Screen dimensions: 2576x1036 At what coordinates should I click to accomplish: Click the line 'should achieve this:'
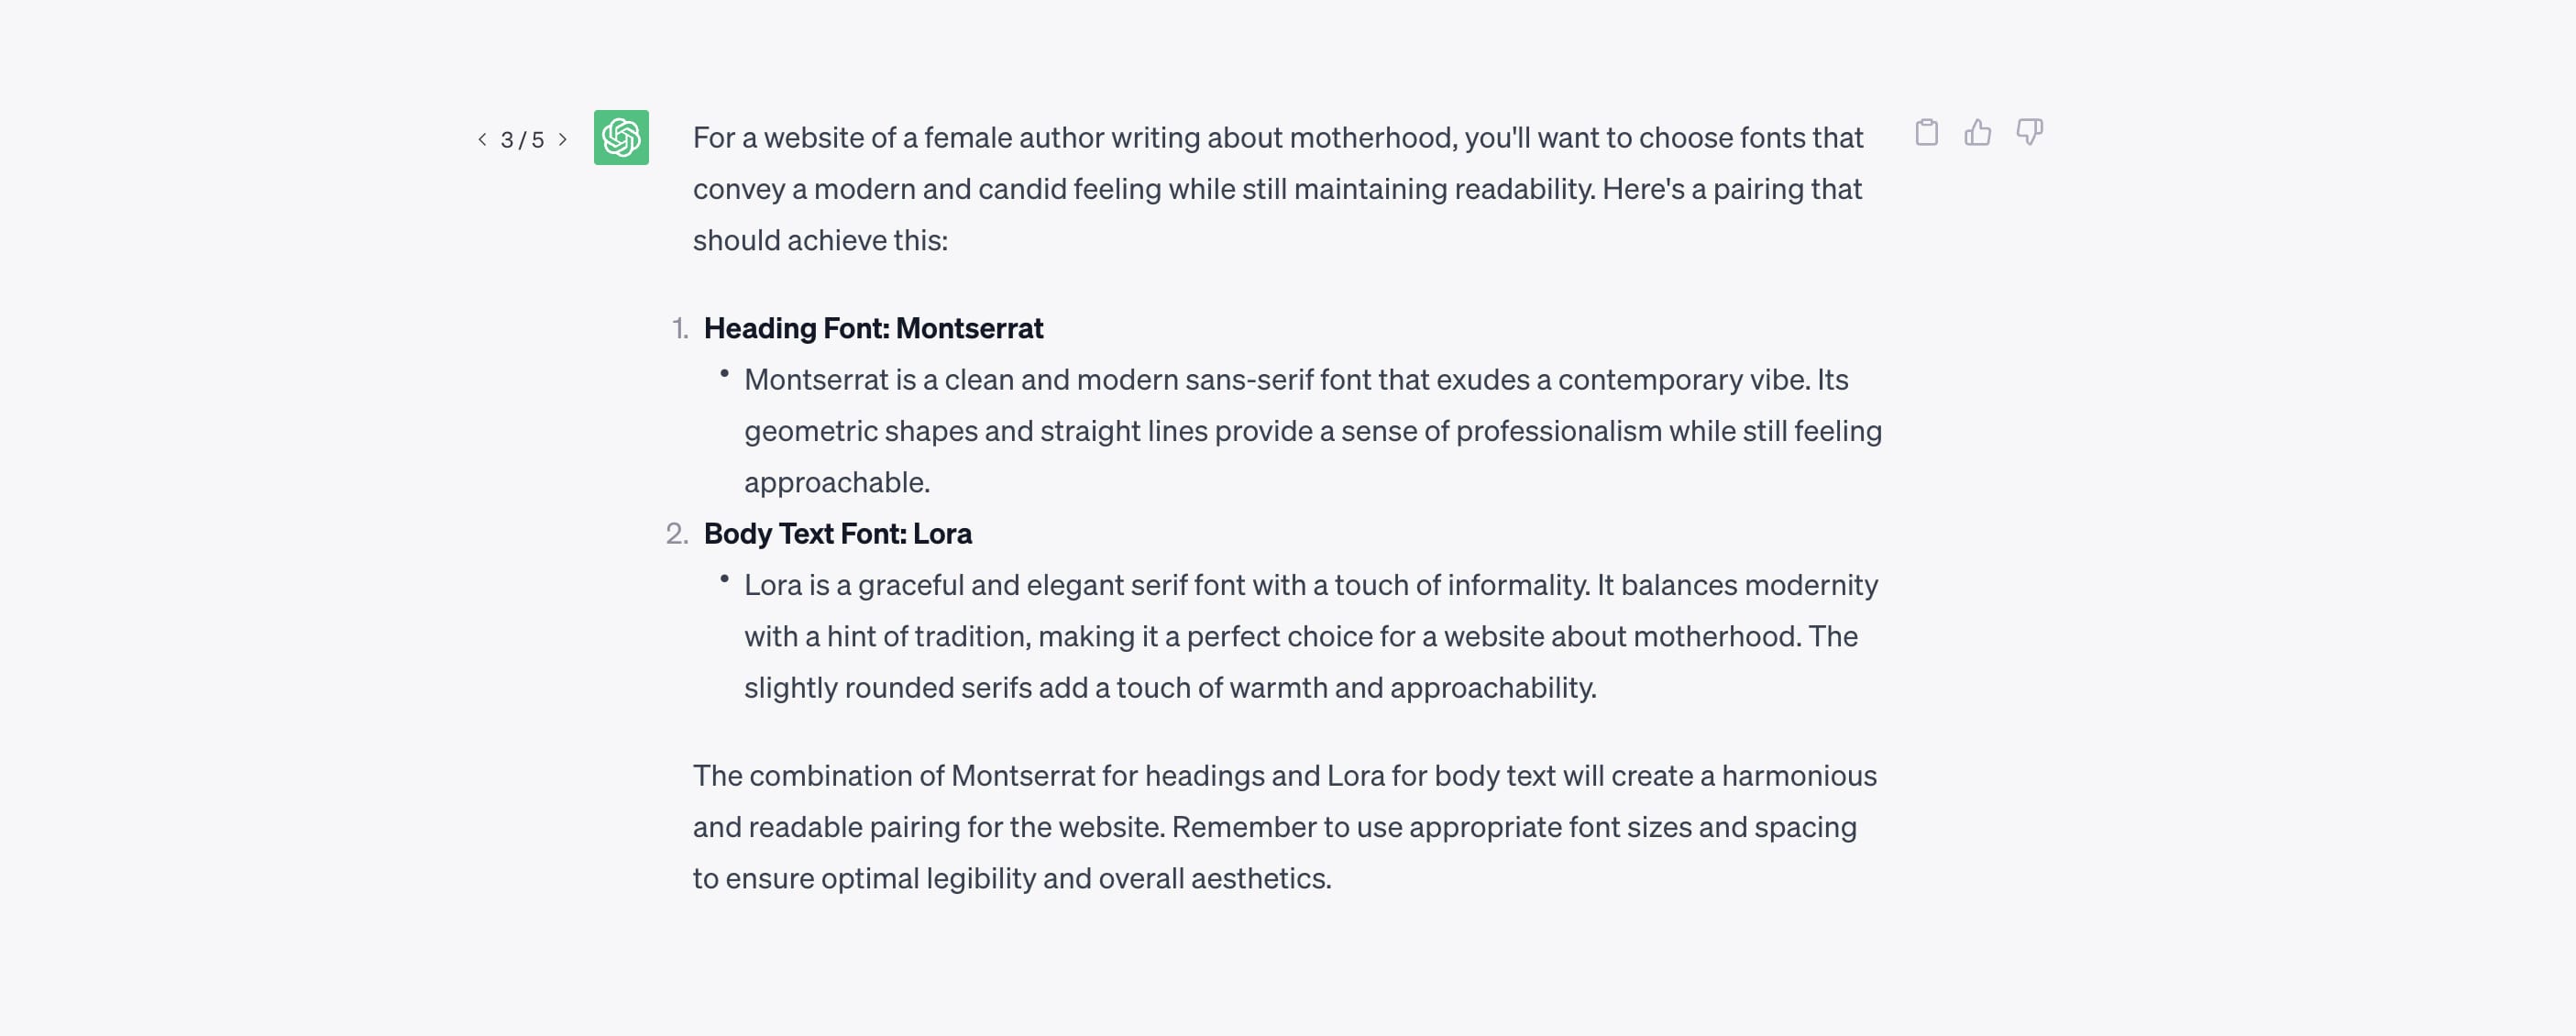(x=820, y=240)
